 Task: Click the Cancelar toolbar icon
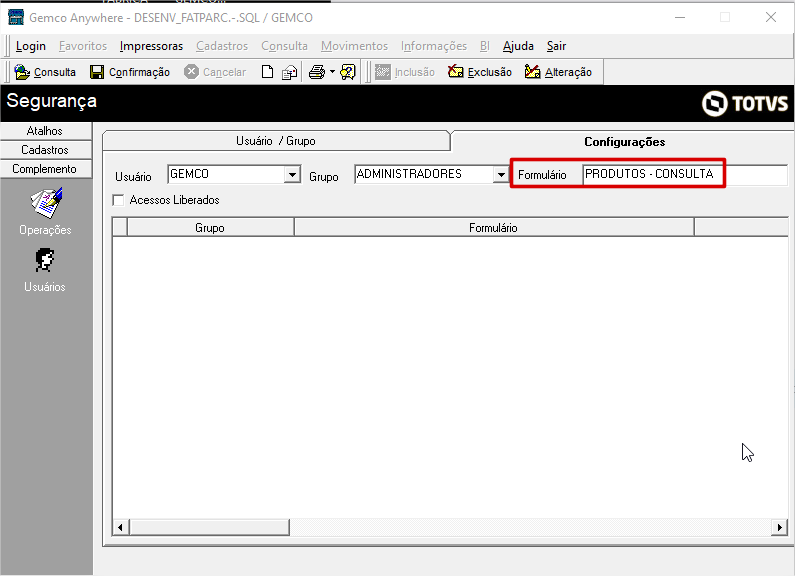pos(191,71)
